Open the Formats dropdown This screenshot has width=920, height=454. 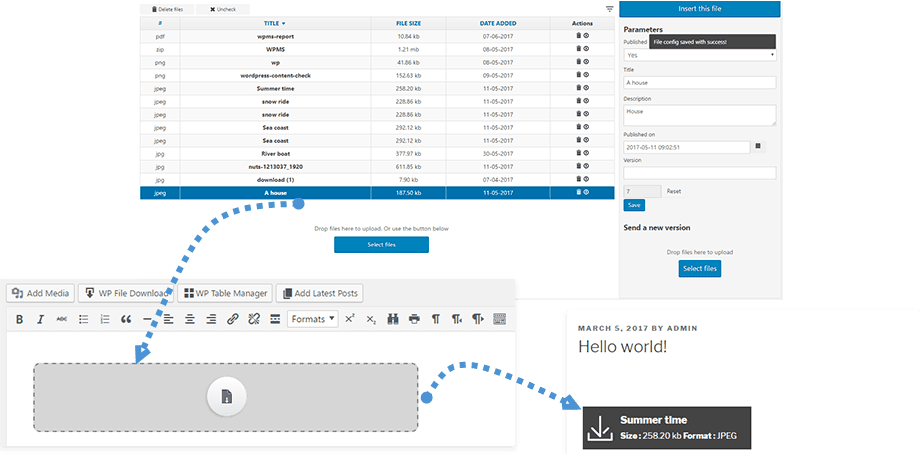click(312, 319)
